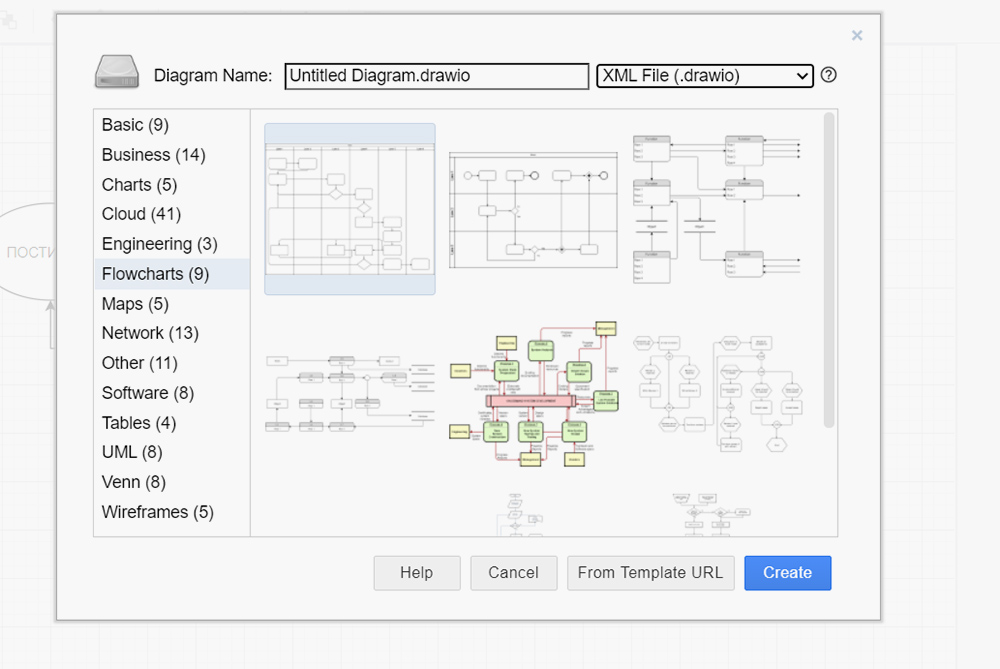The height and width of the screenshot is (669, 1000).
Task: Choose the Other (11) category
Action: (x=172, y=364)
